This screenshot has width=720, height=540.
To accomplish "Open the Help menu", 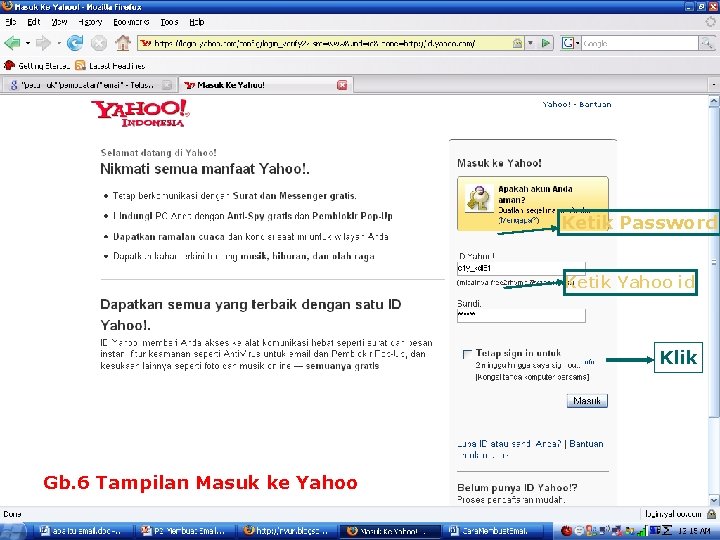I will [197, 22].
